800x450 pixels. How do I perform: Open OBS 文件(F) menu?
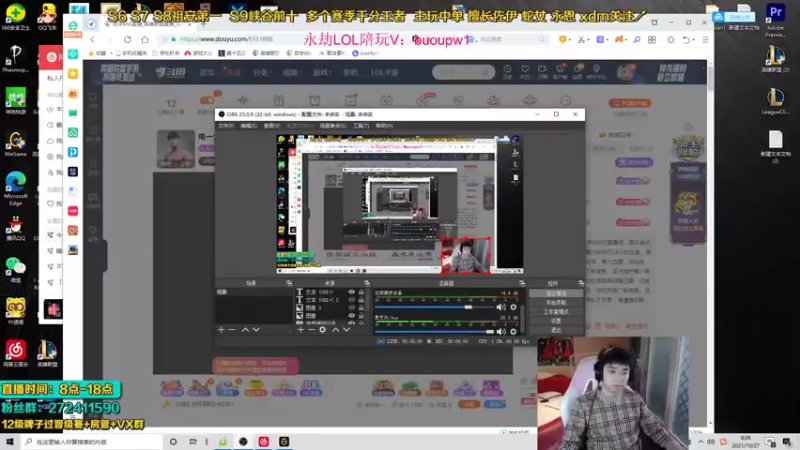coord(226,126)
